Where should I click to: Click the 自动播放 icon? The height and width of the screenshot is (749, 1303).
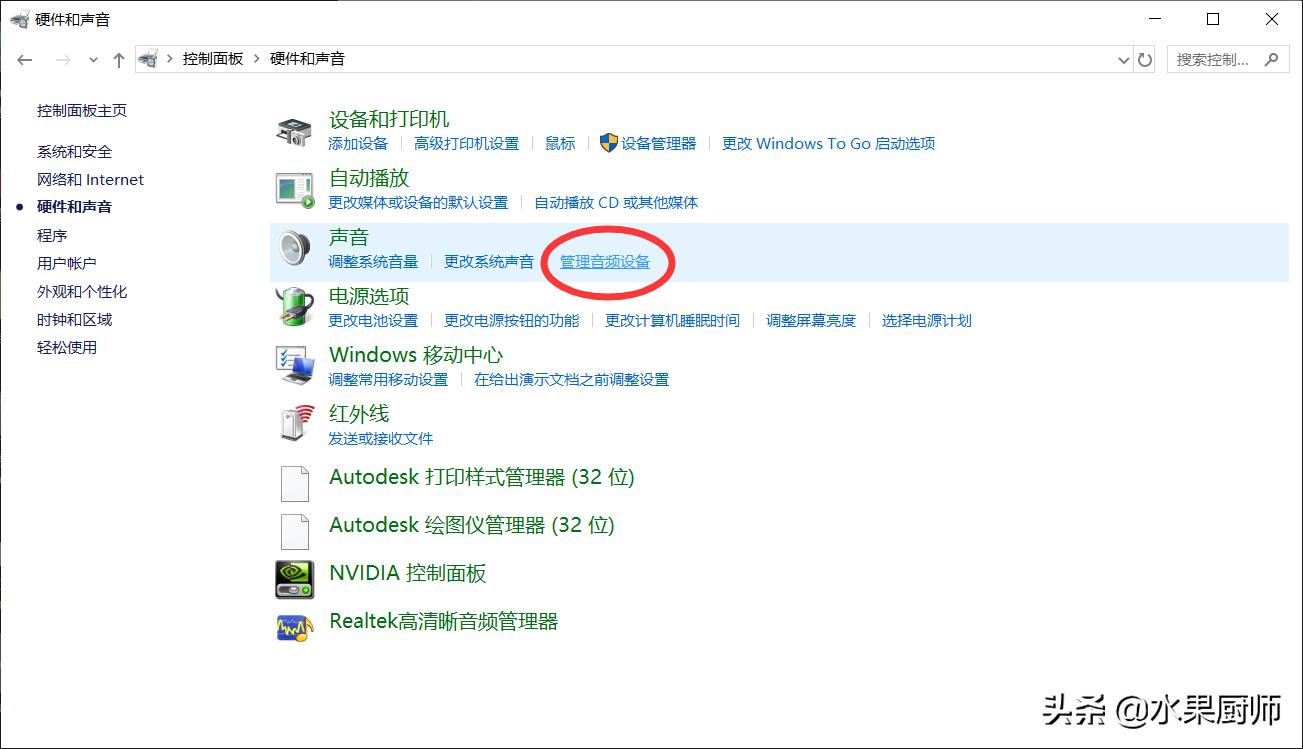pyautogui.click(x=294, y=191)
